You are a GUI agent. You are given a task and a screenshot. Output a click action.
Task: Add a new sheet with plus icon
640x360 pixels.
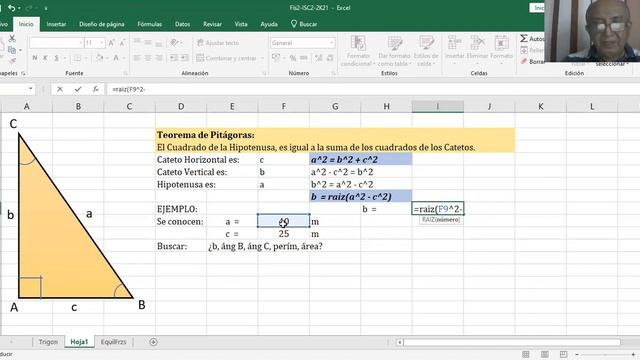click(153, 342)
